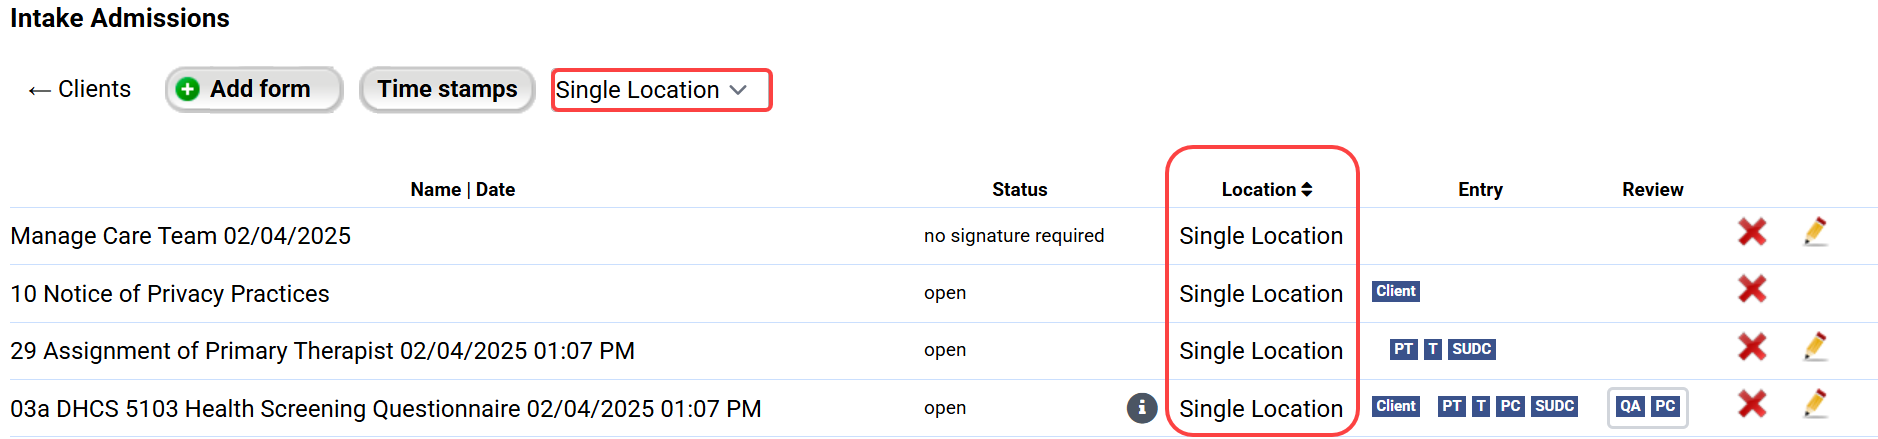The height and width of the screenshot is (439, 1878).
Task: Edit Manage Care Team with pencil icon
Action: click(1815, 232)
